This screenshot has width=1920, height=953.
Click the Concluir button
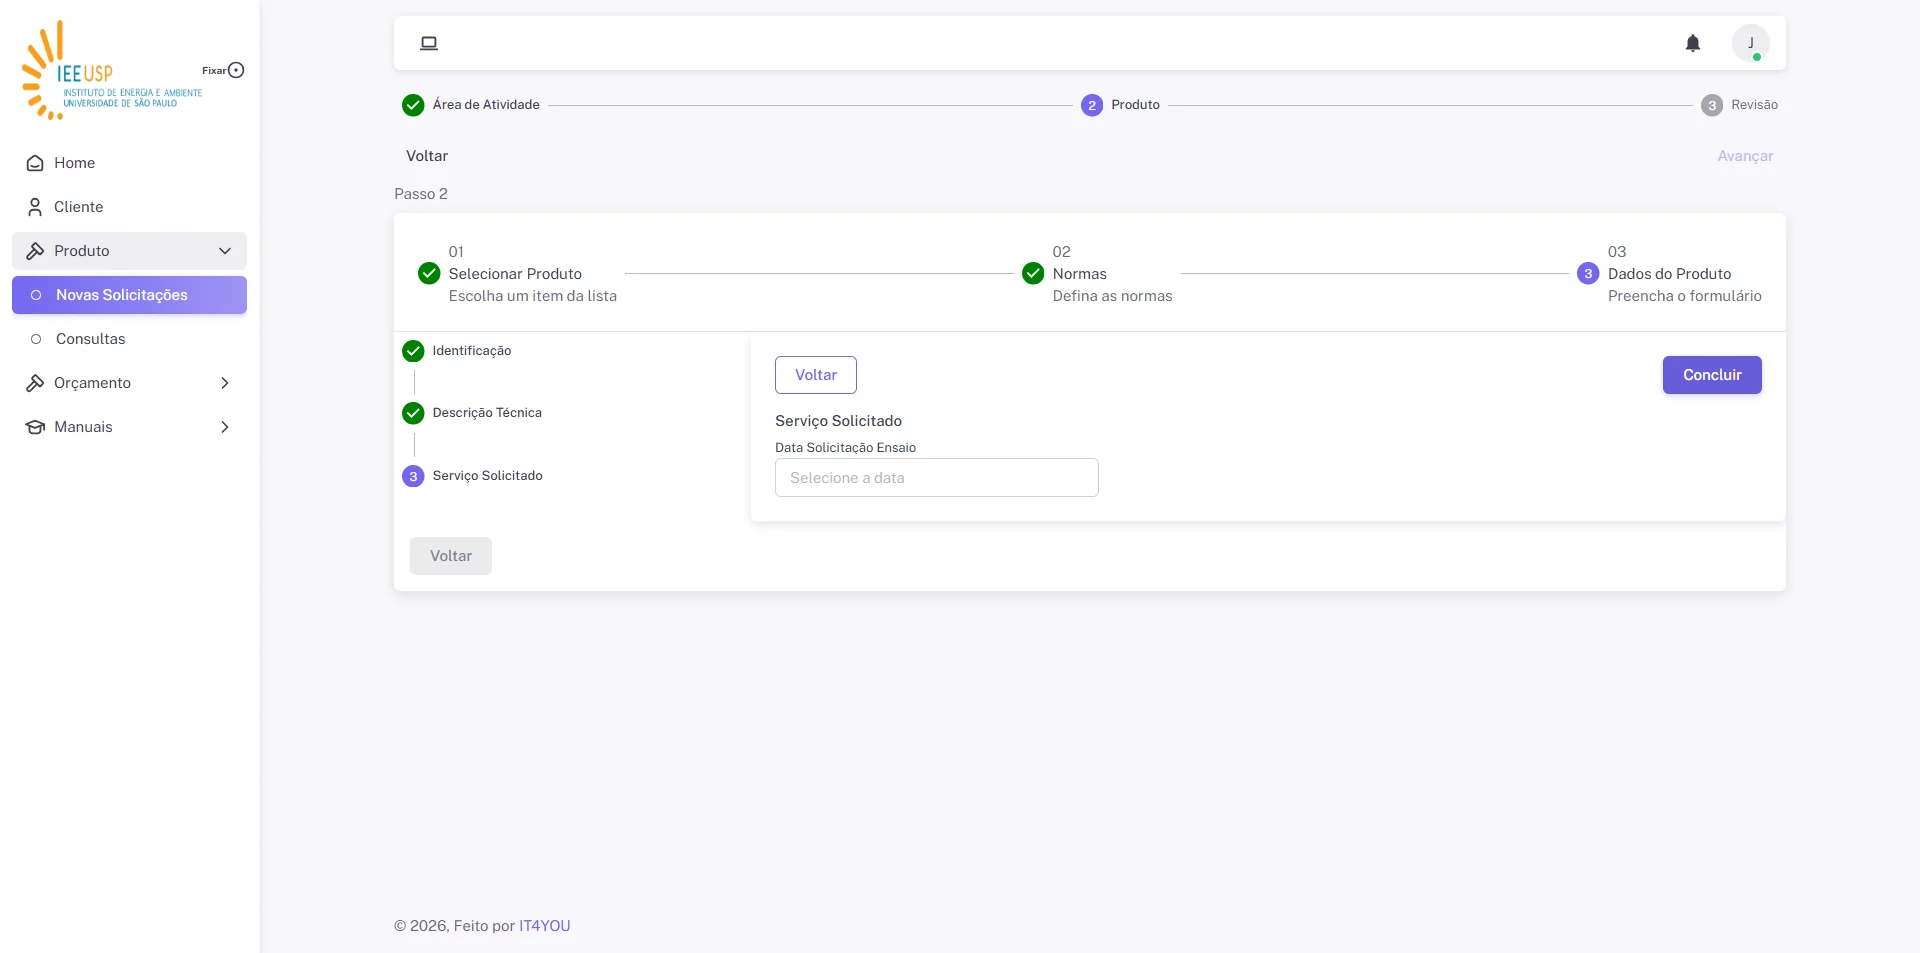(1712, 375)
